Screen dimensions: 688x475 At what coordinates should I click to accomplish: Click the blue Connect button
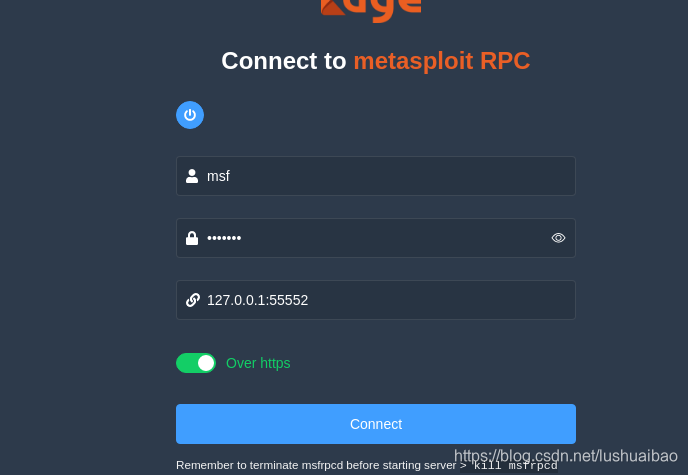376,424
